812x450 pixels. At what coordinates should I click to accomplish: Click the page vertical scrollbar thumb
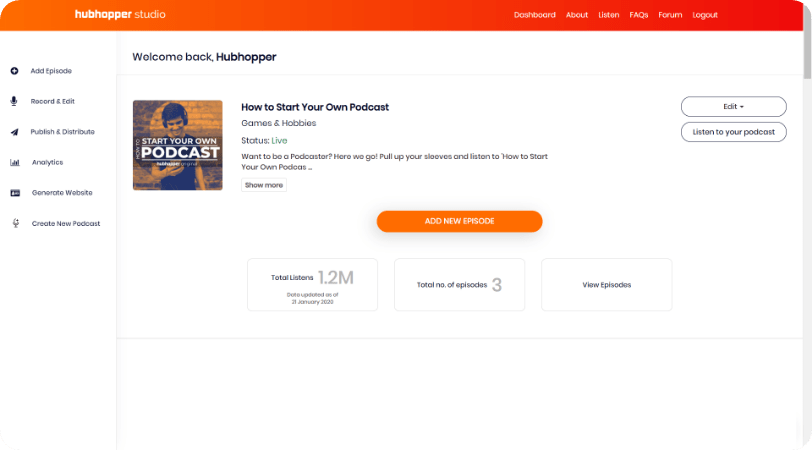pyautogui.click(x=807, y=40)
